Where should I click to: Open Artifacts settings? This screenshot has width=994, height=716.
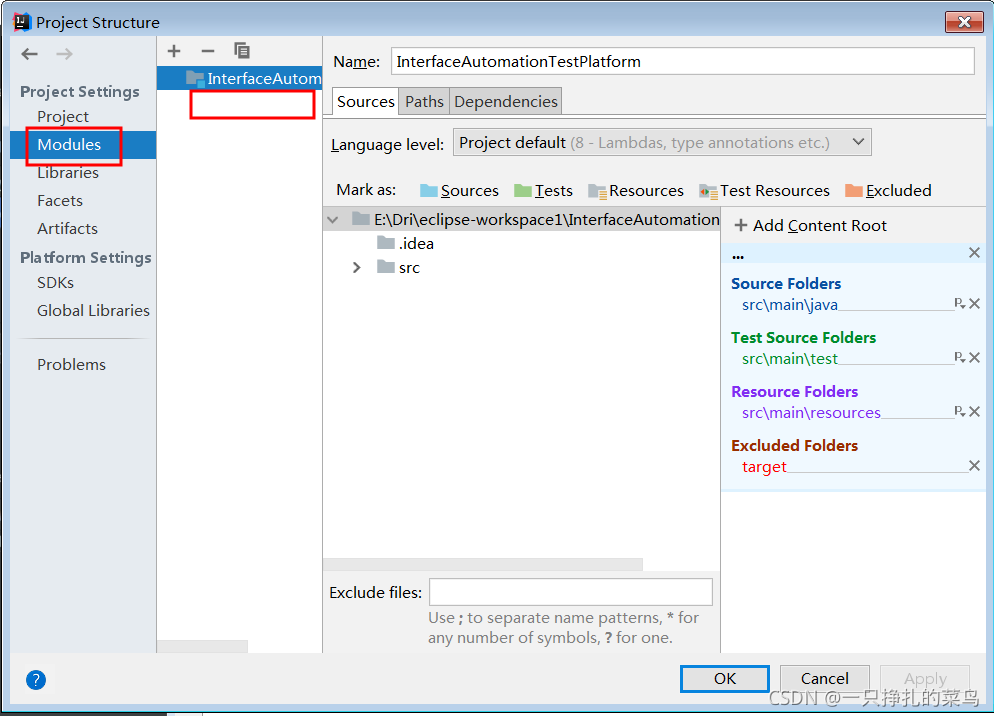[67, 228]
